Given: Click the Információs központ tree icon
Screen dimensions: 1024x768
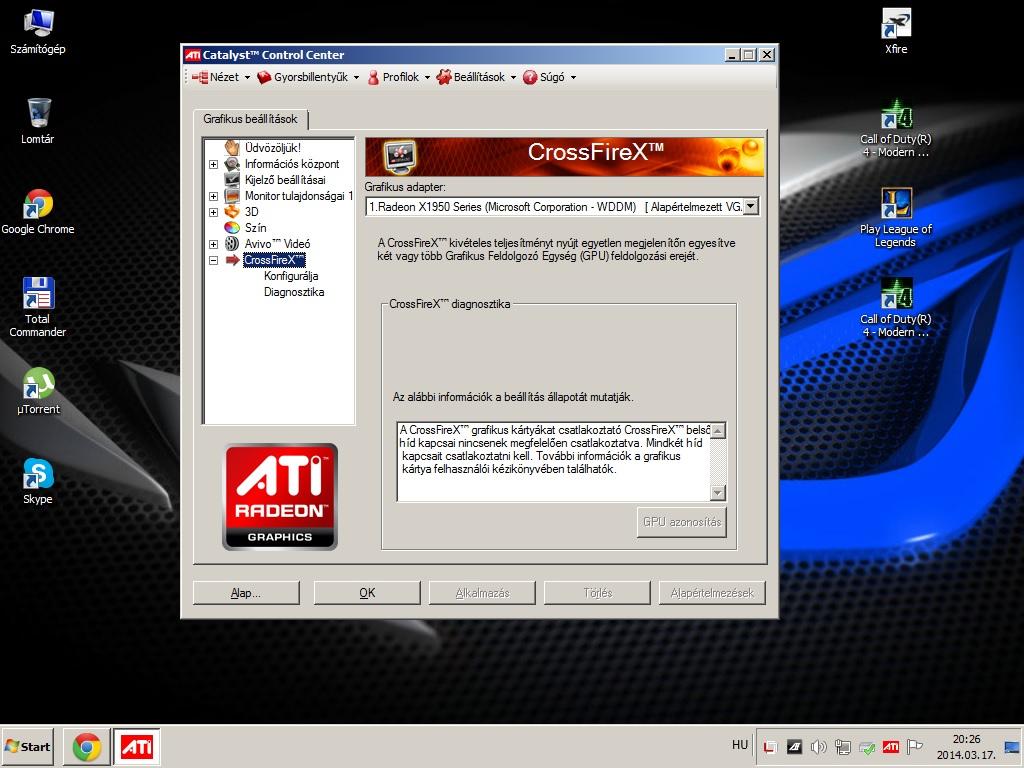Looking at the screenshot, I should [232, 164].
